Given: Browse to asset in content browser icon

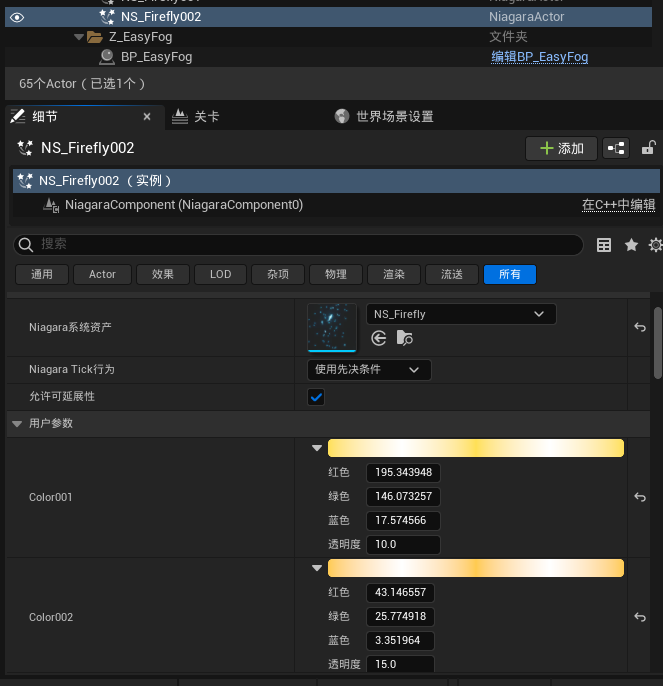Looking at the screenshot, I should 404,338.
